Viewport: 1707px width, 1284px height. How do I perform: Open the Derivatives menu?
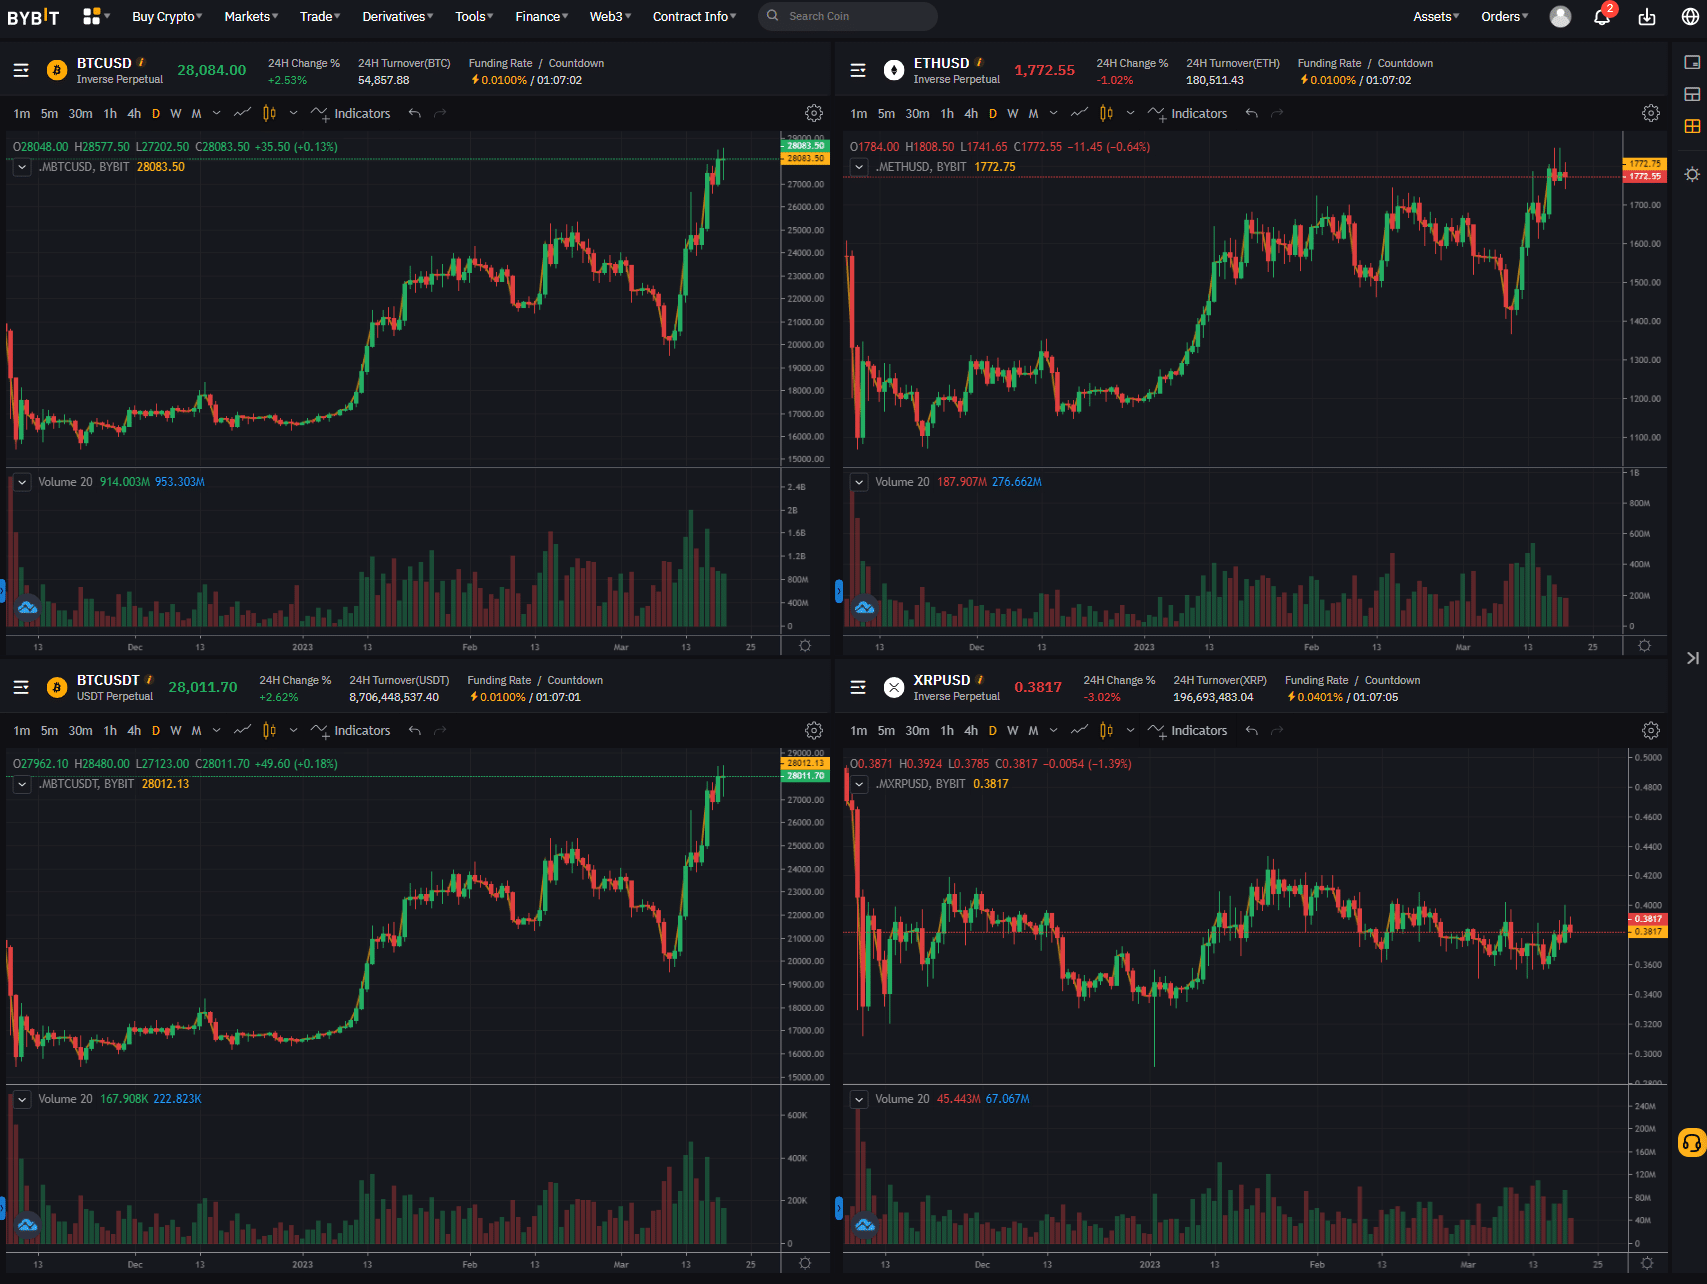pos(397,16)
